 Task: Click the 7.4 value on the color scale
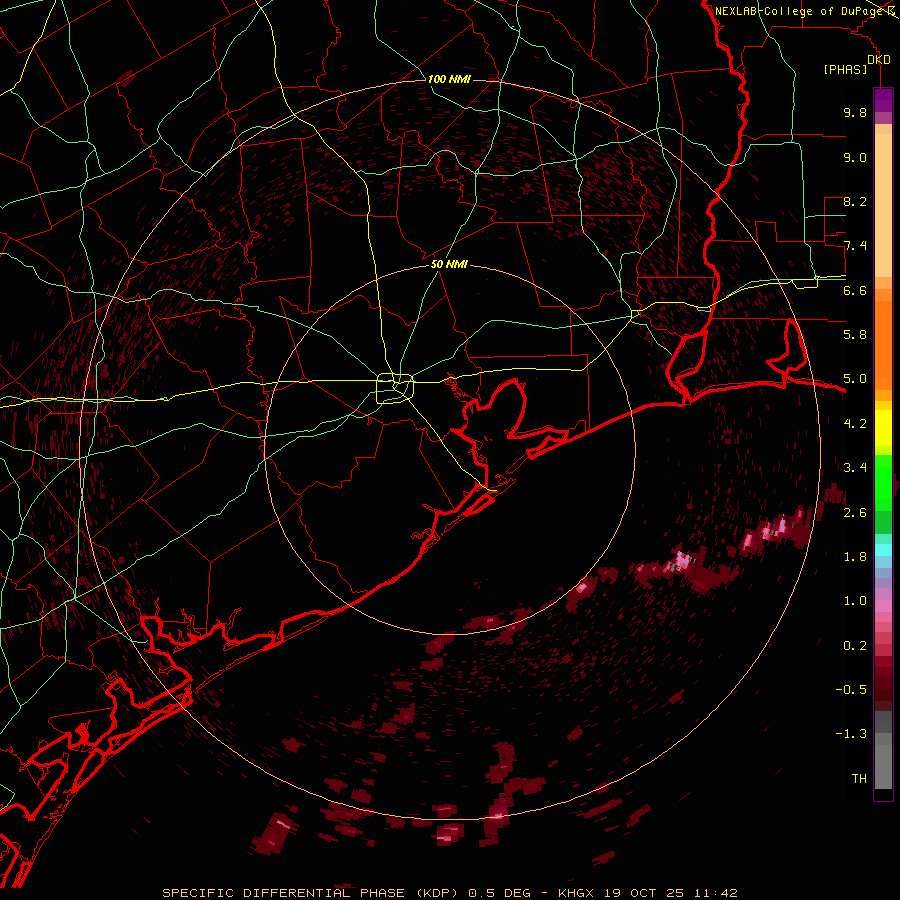point(855,246)
